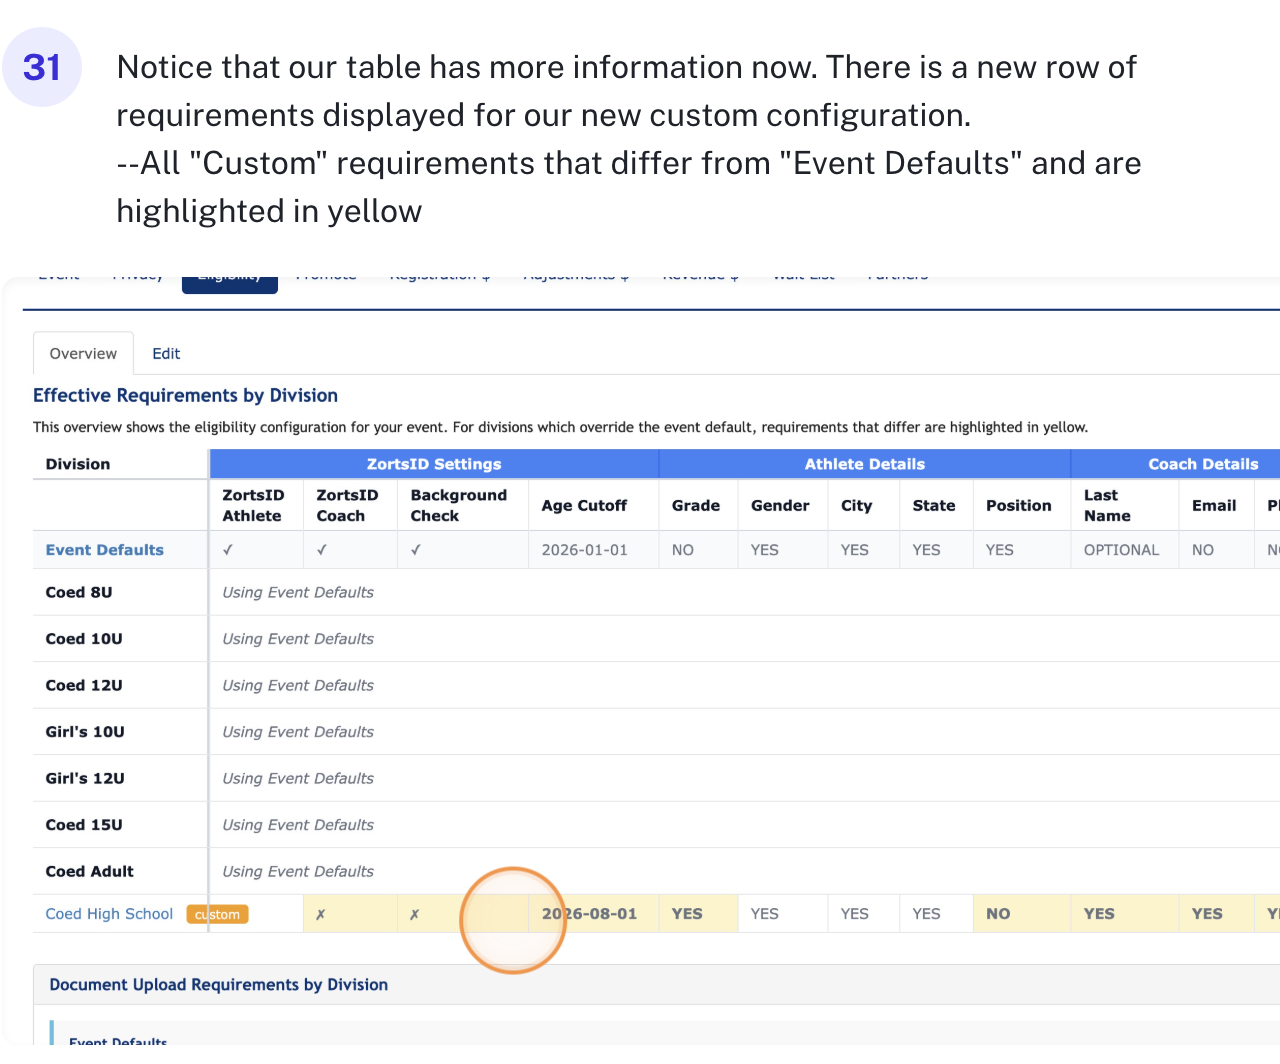The width and height of the screenshot is (1280, 1064).
Task: Select the Coed 8U division row
Action: pos(79,592)
